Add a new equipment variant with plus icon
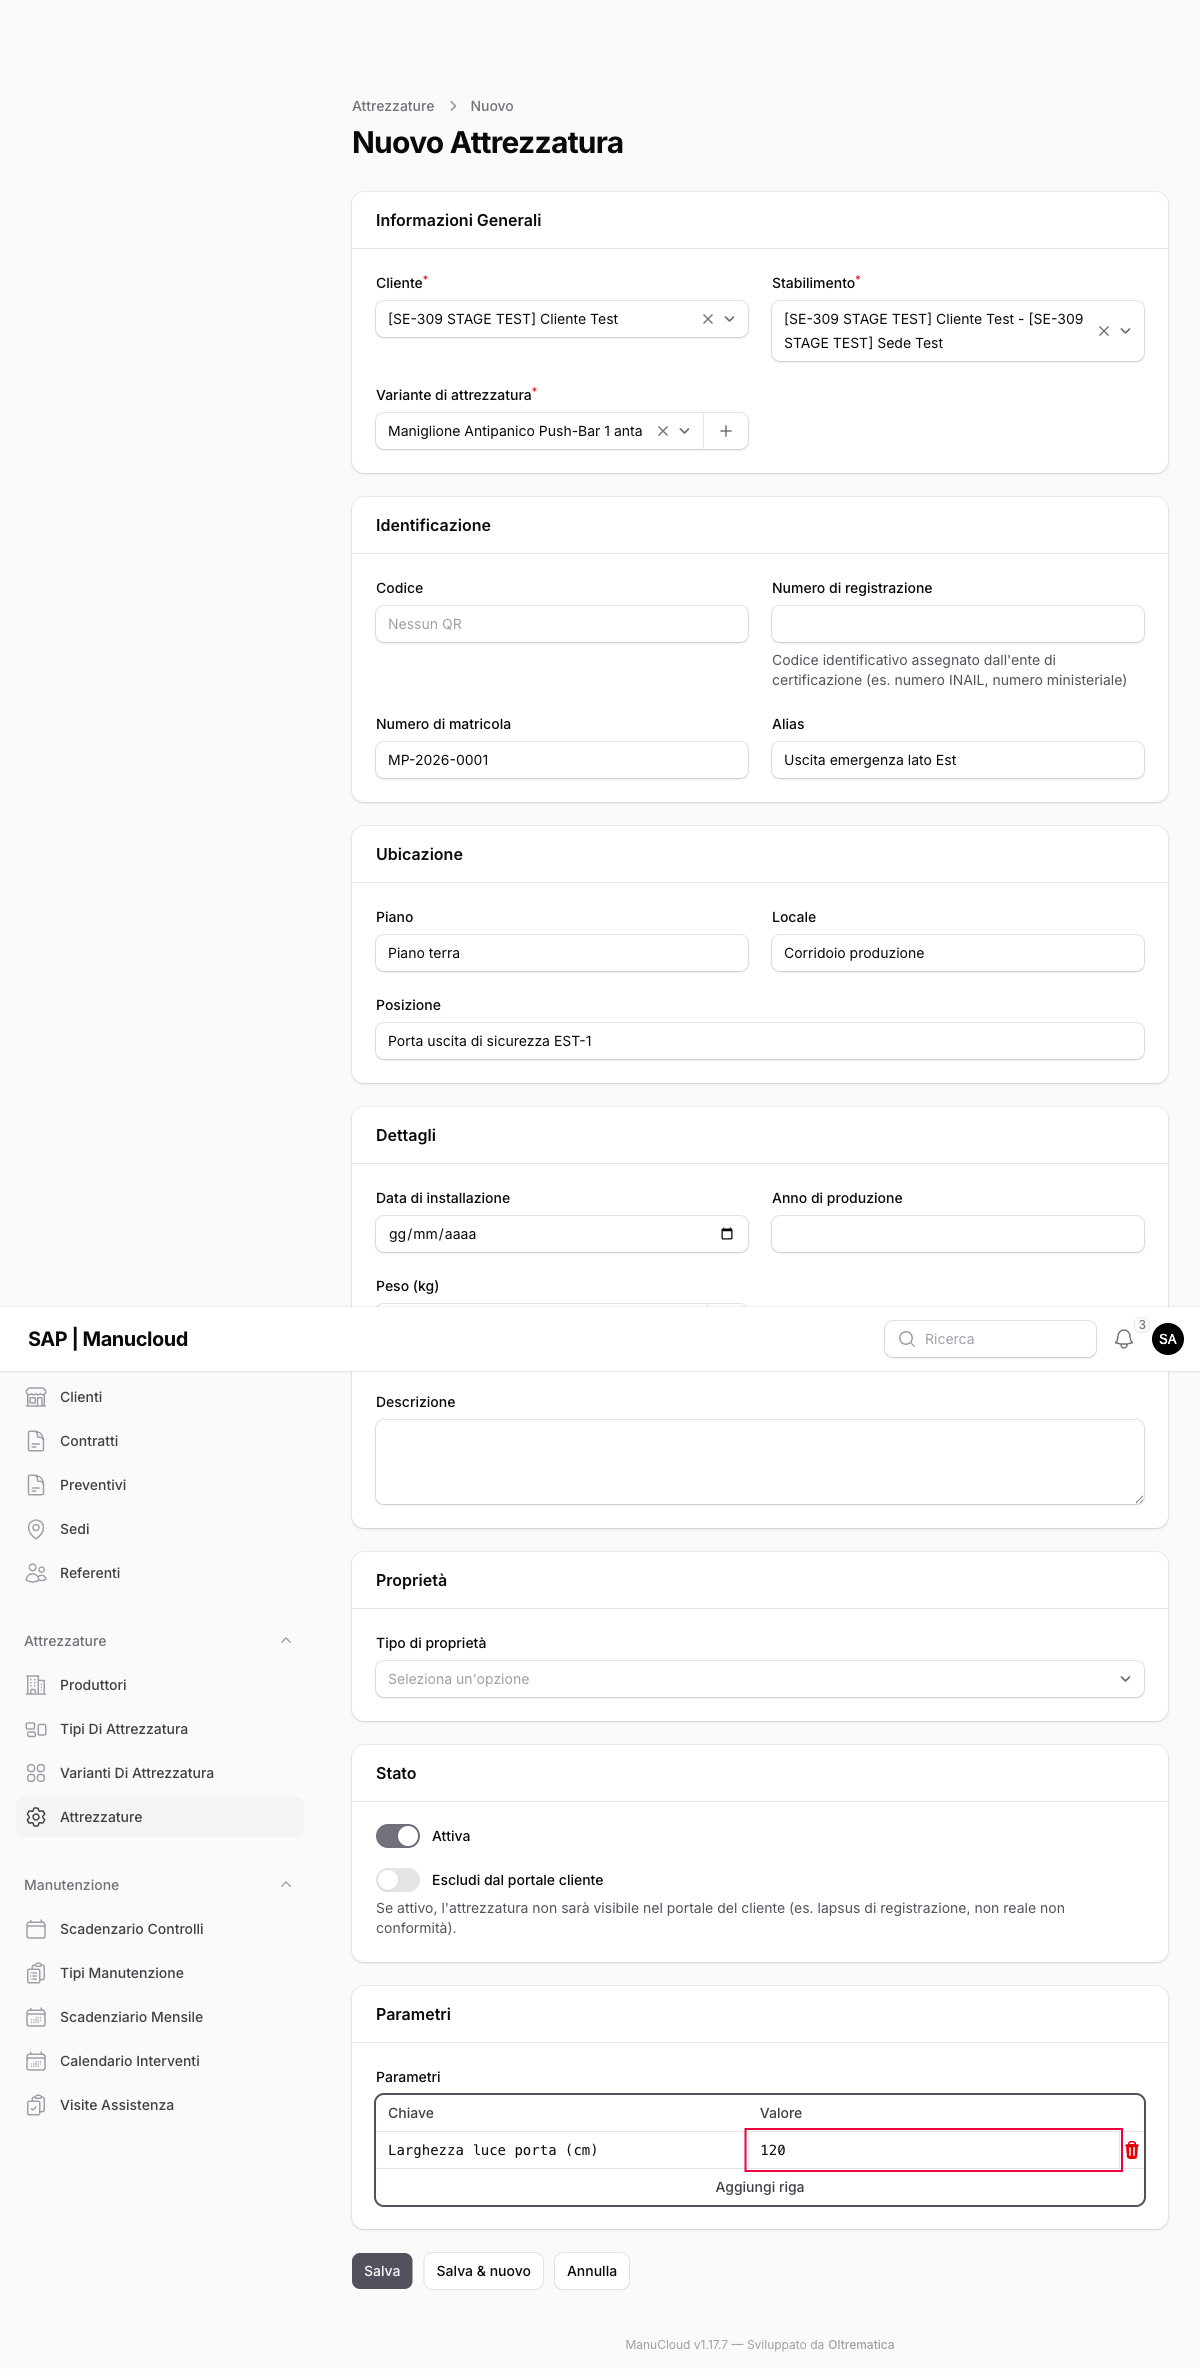This screenshot has width=1200, height=2369. pyautogui.click(x=726, y=431)
